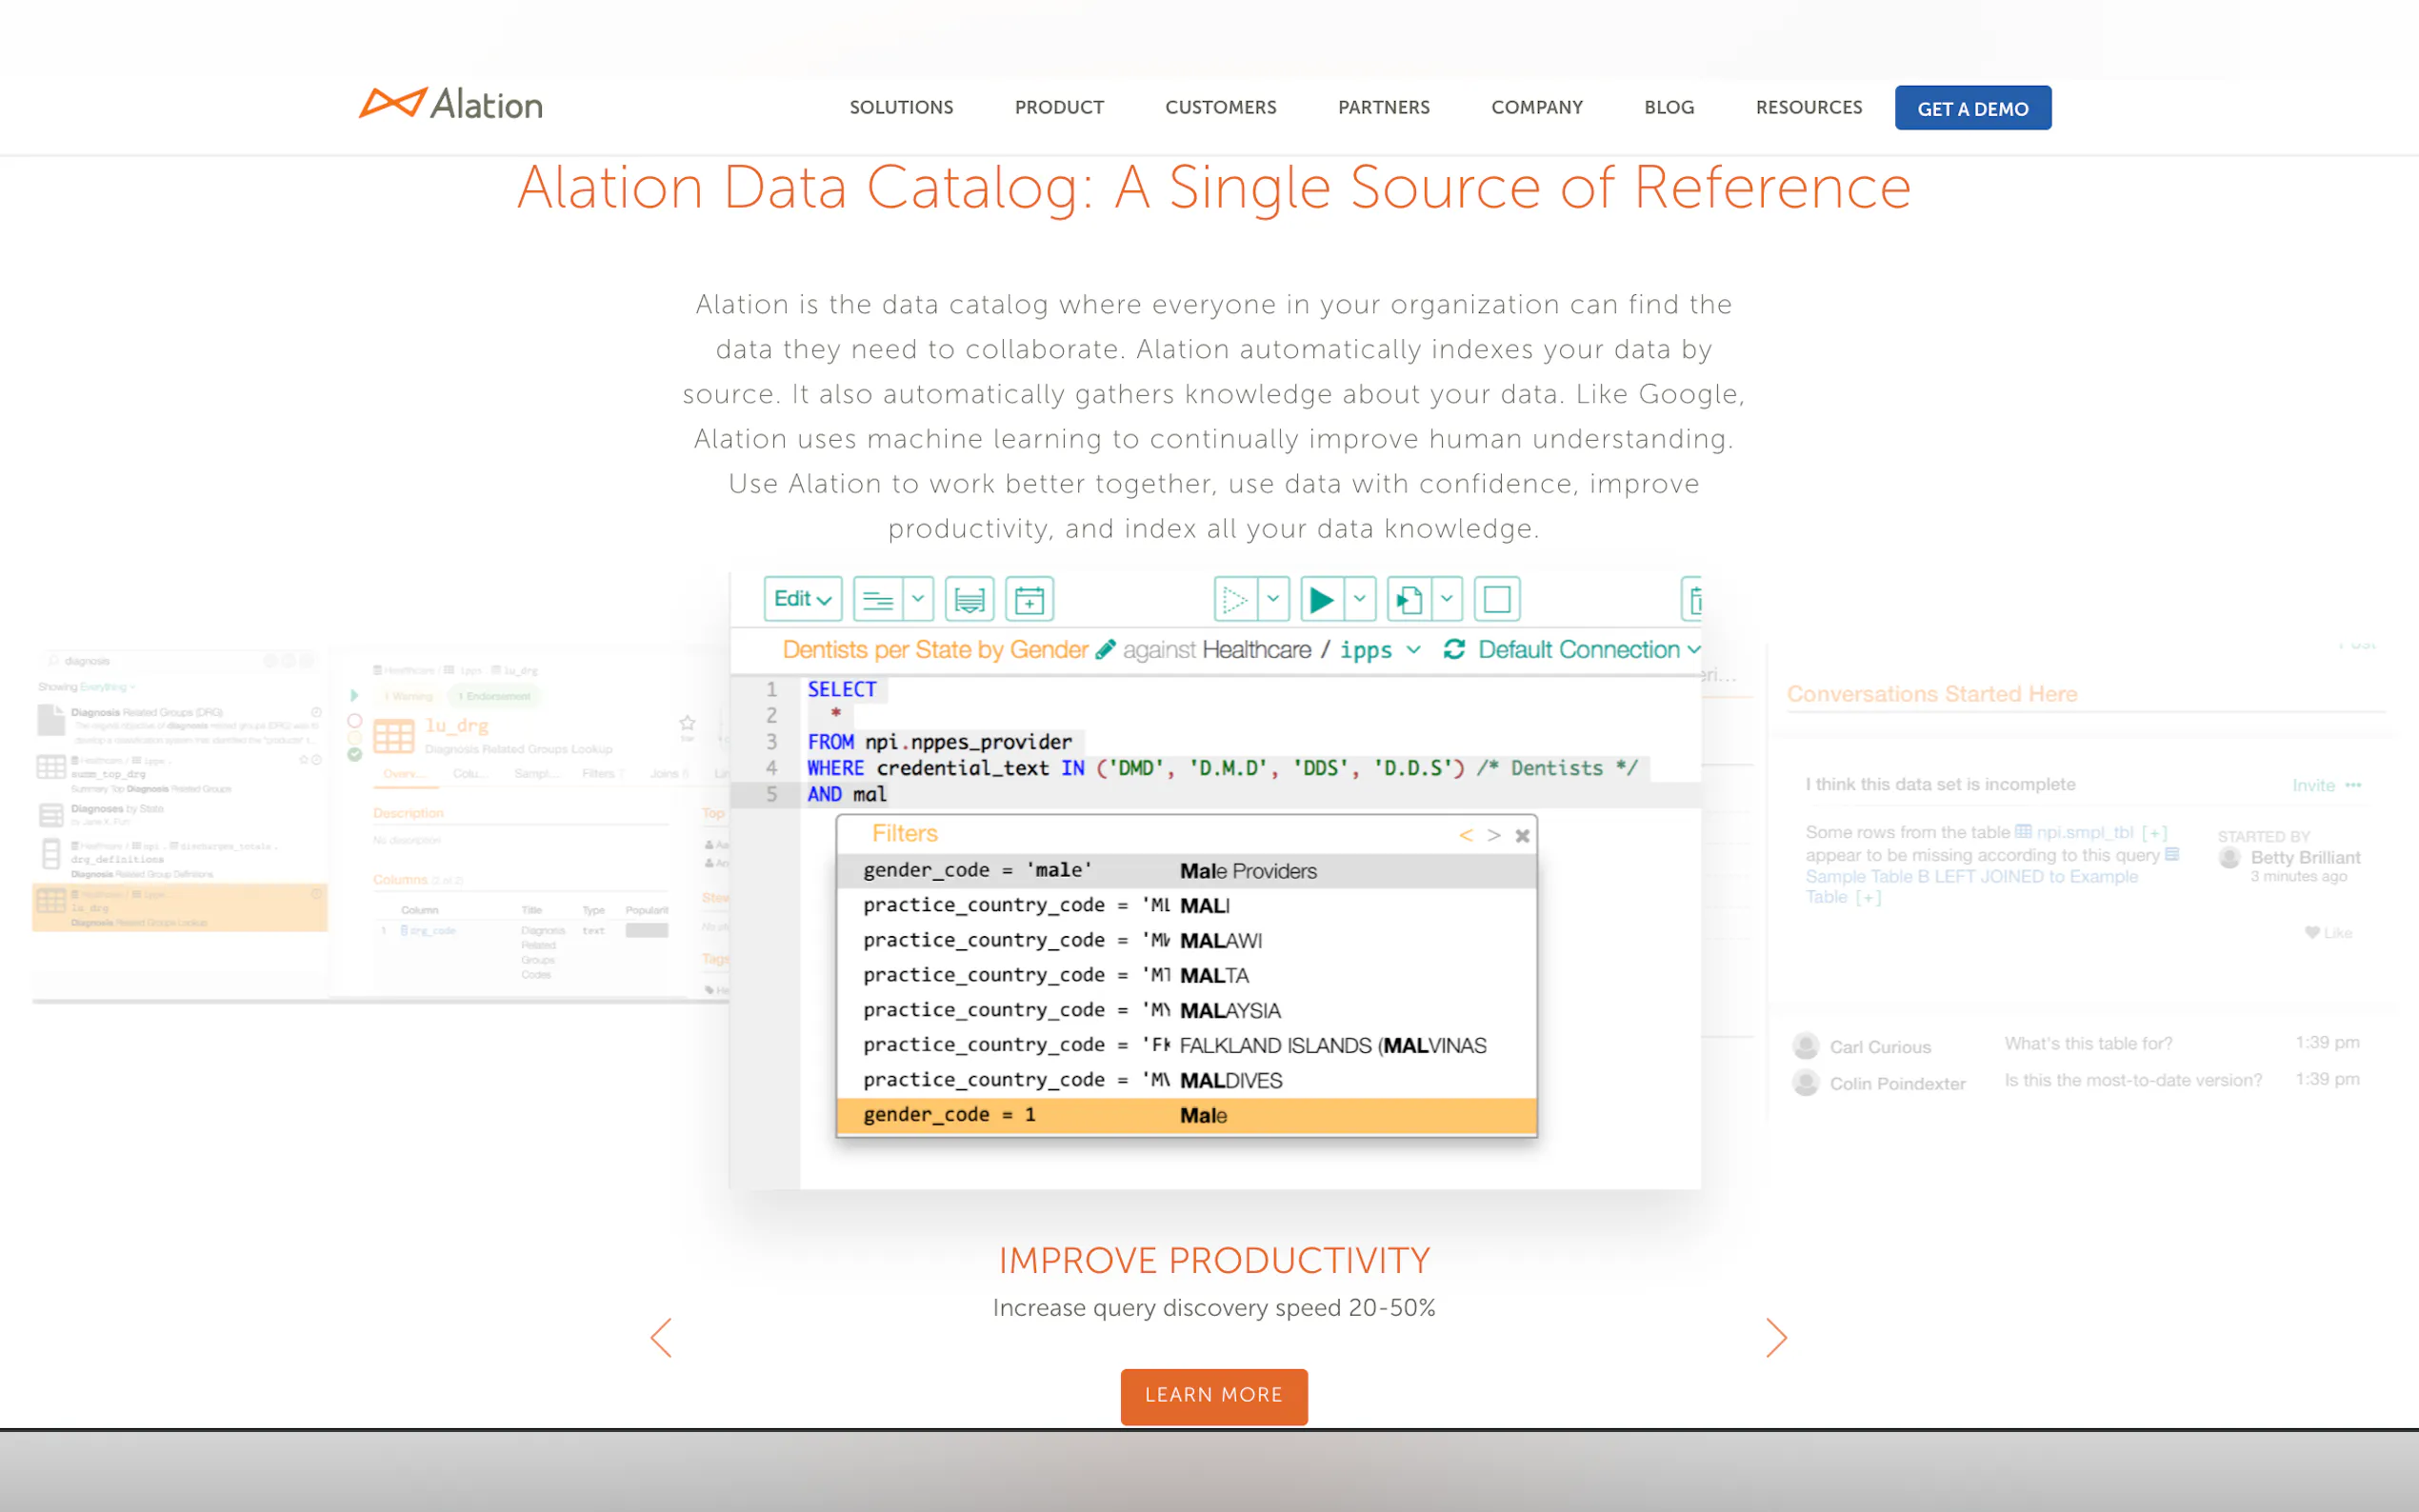2419x1512 pixels.
Task: Click the calendar schedule icon
Action: [x=1029, y=600]
